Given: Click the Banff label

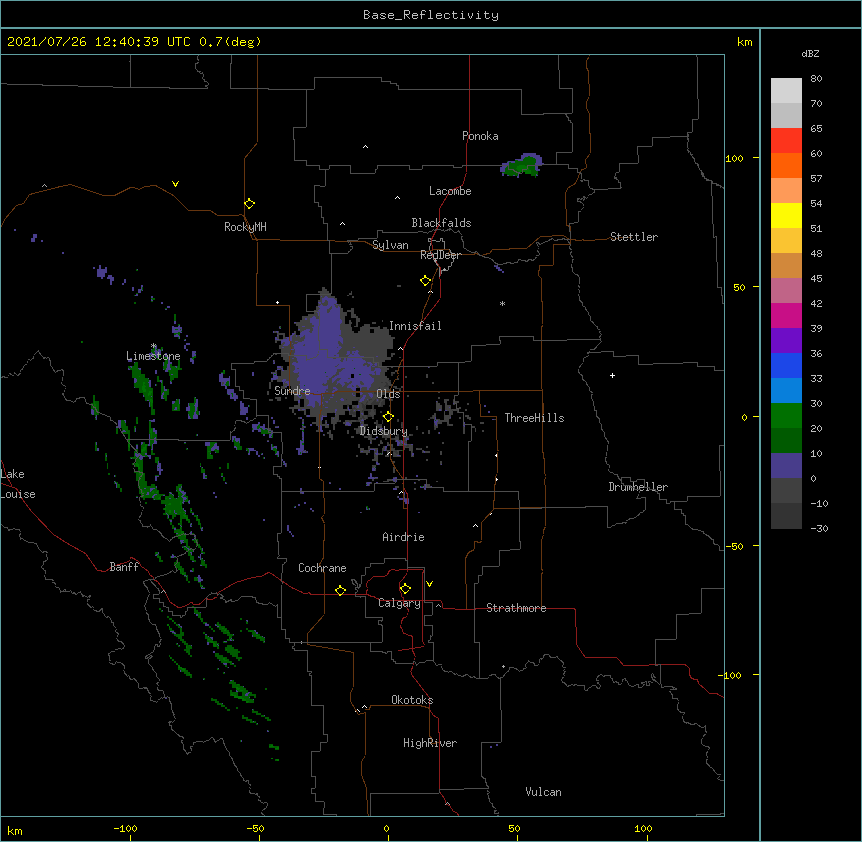Looking at the screenshot, I should click(124, 567).
